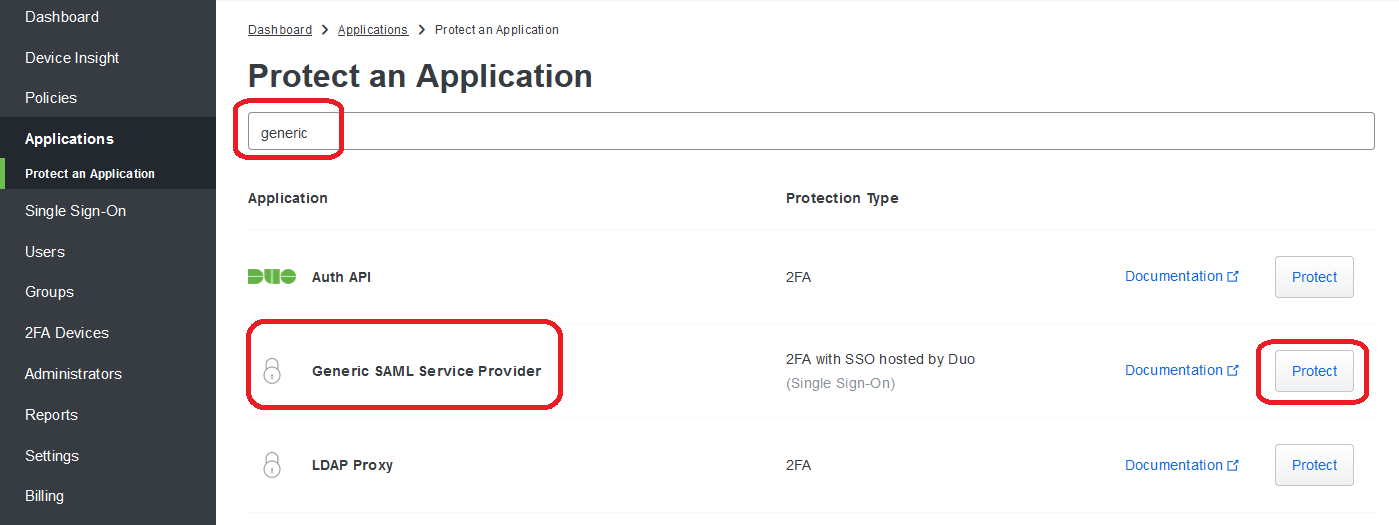The image size is (1399, 525).
Task: Open Device Insight in sidebar
Action: (72, 58)
